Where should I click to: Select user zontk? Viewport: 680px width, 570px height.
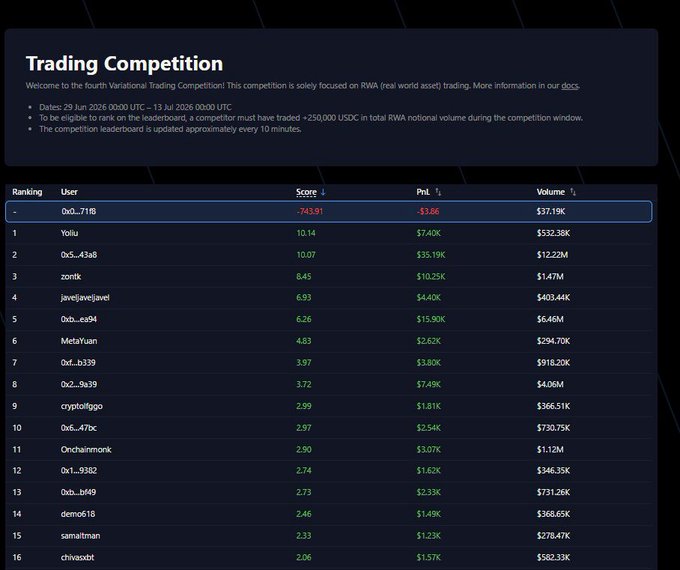click(x=71, y=276)
